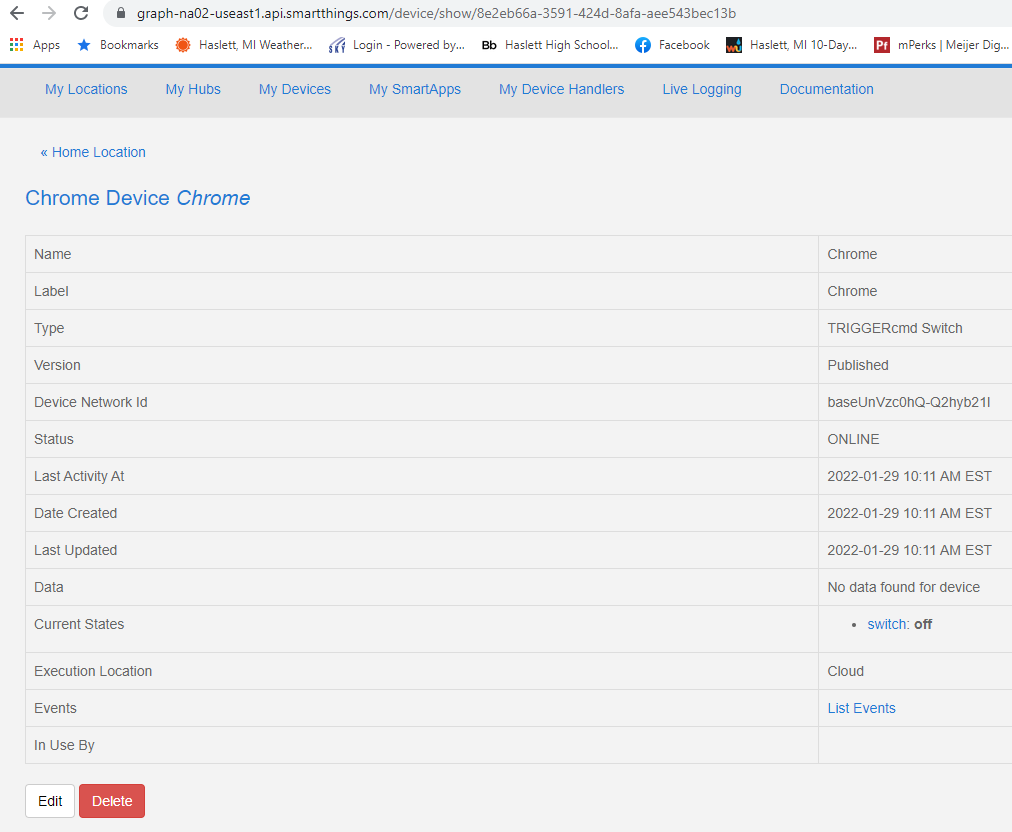1012x832 pixels.
Task: Select 'No data found for device' text
Action: coord(904,587)
